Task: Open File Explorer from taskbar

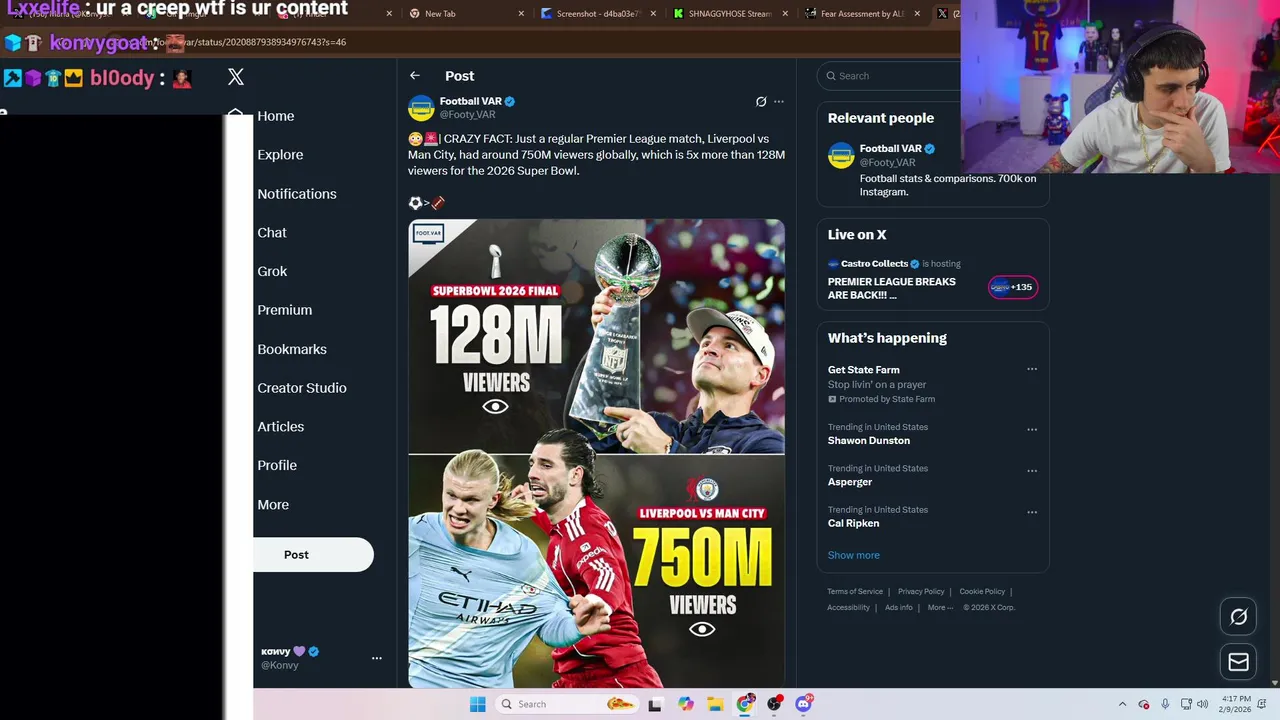Action: coord(715,704)
